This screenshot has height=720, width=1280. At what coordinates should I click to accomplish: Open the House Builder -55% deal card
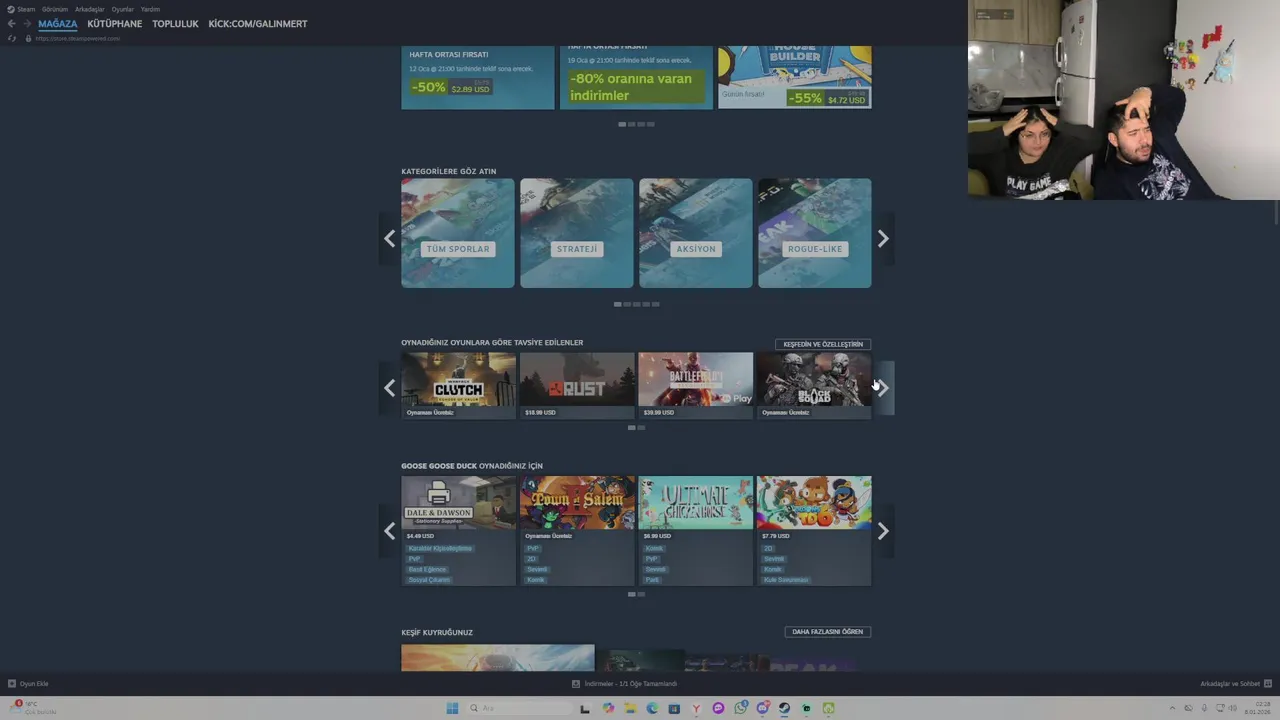coord(794,77)
